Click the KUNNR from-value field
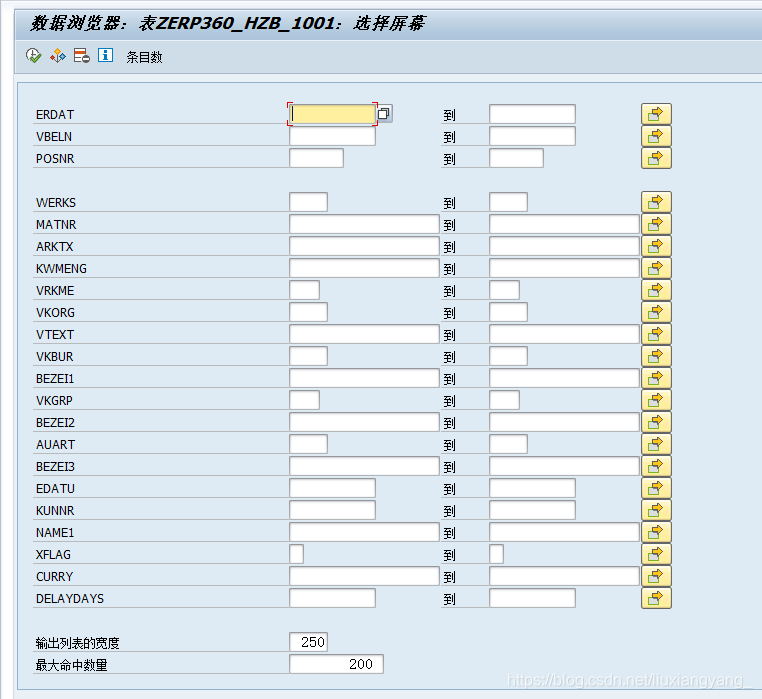Viewport: 762px width, 699px height. click(x=332, y=510)
